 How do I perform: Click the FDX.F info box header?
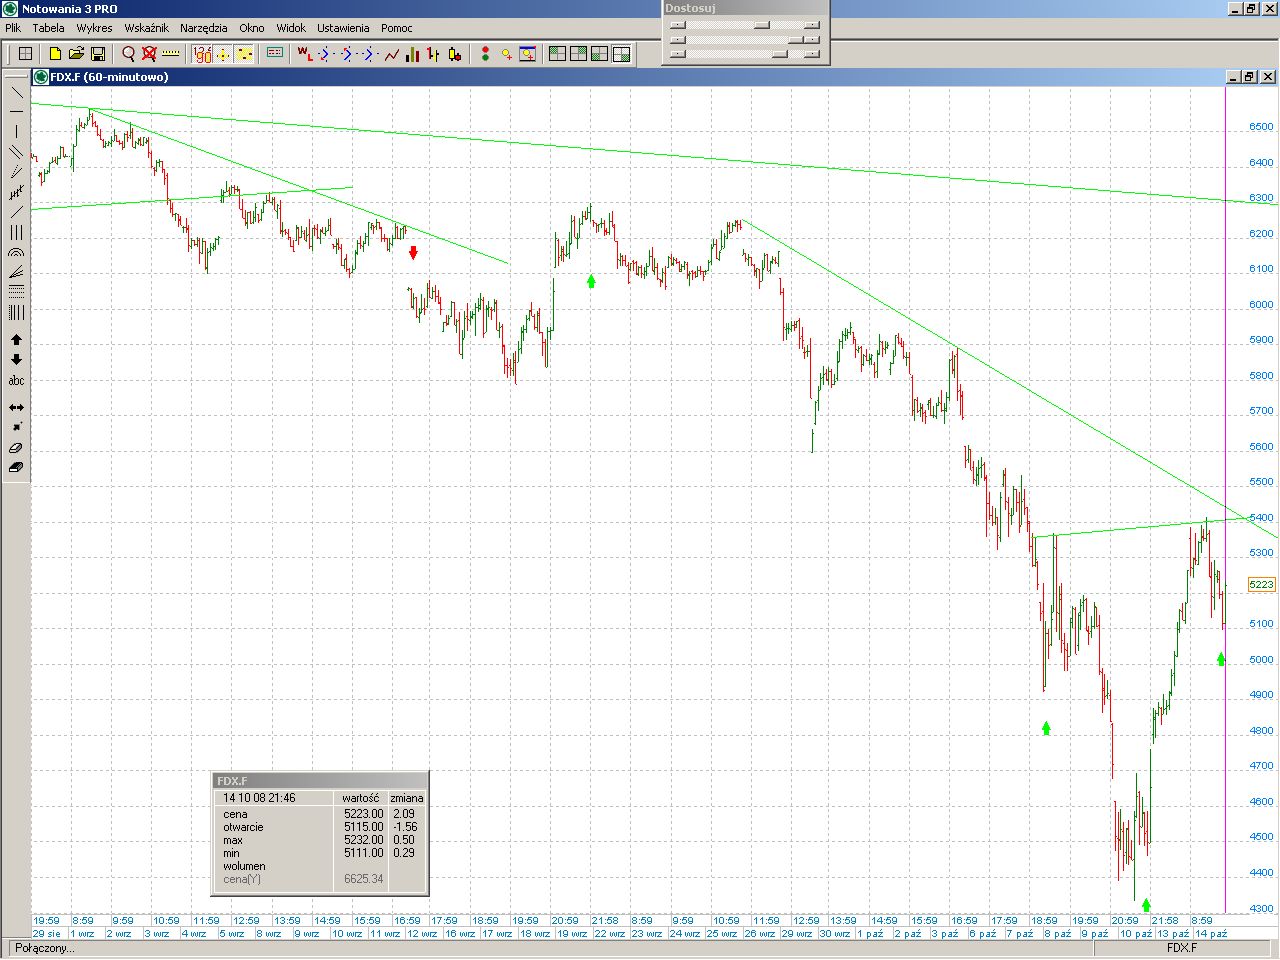point(320,781)
